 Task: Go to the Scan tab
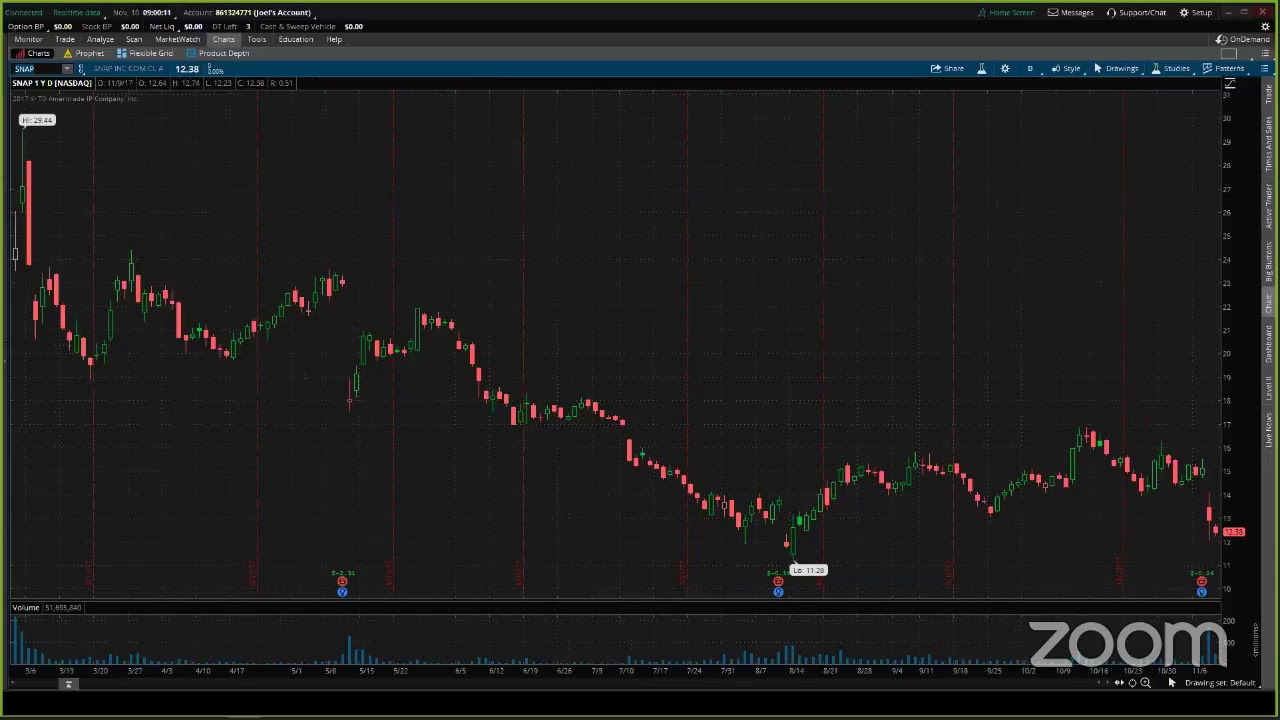(134, 39)
